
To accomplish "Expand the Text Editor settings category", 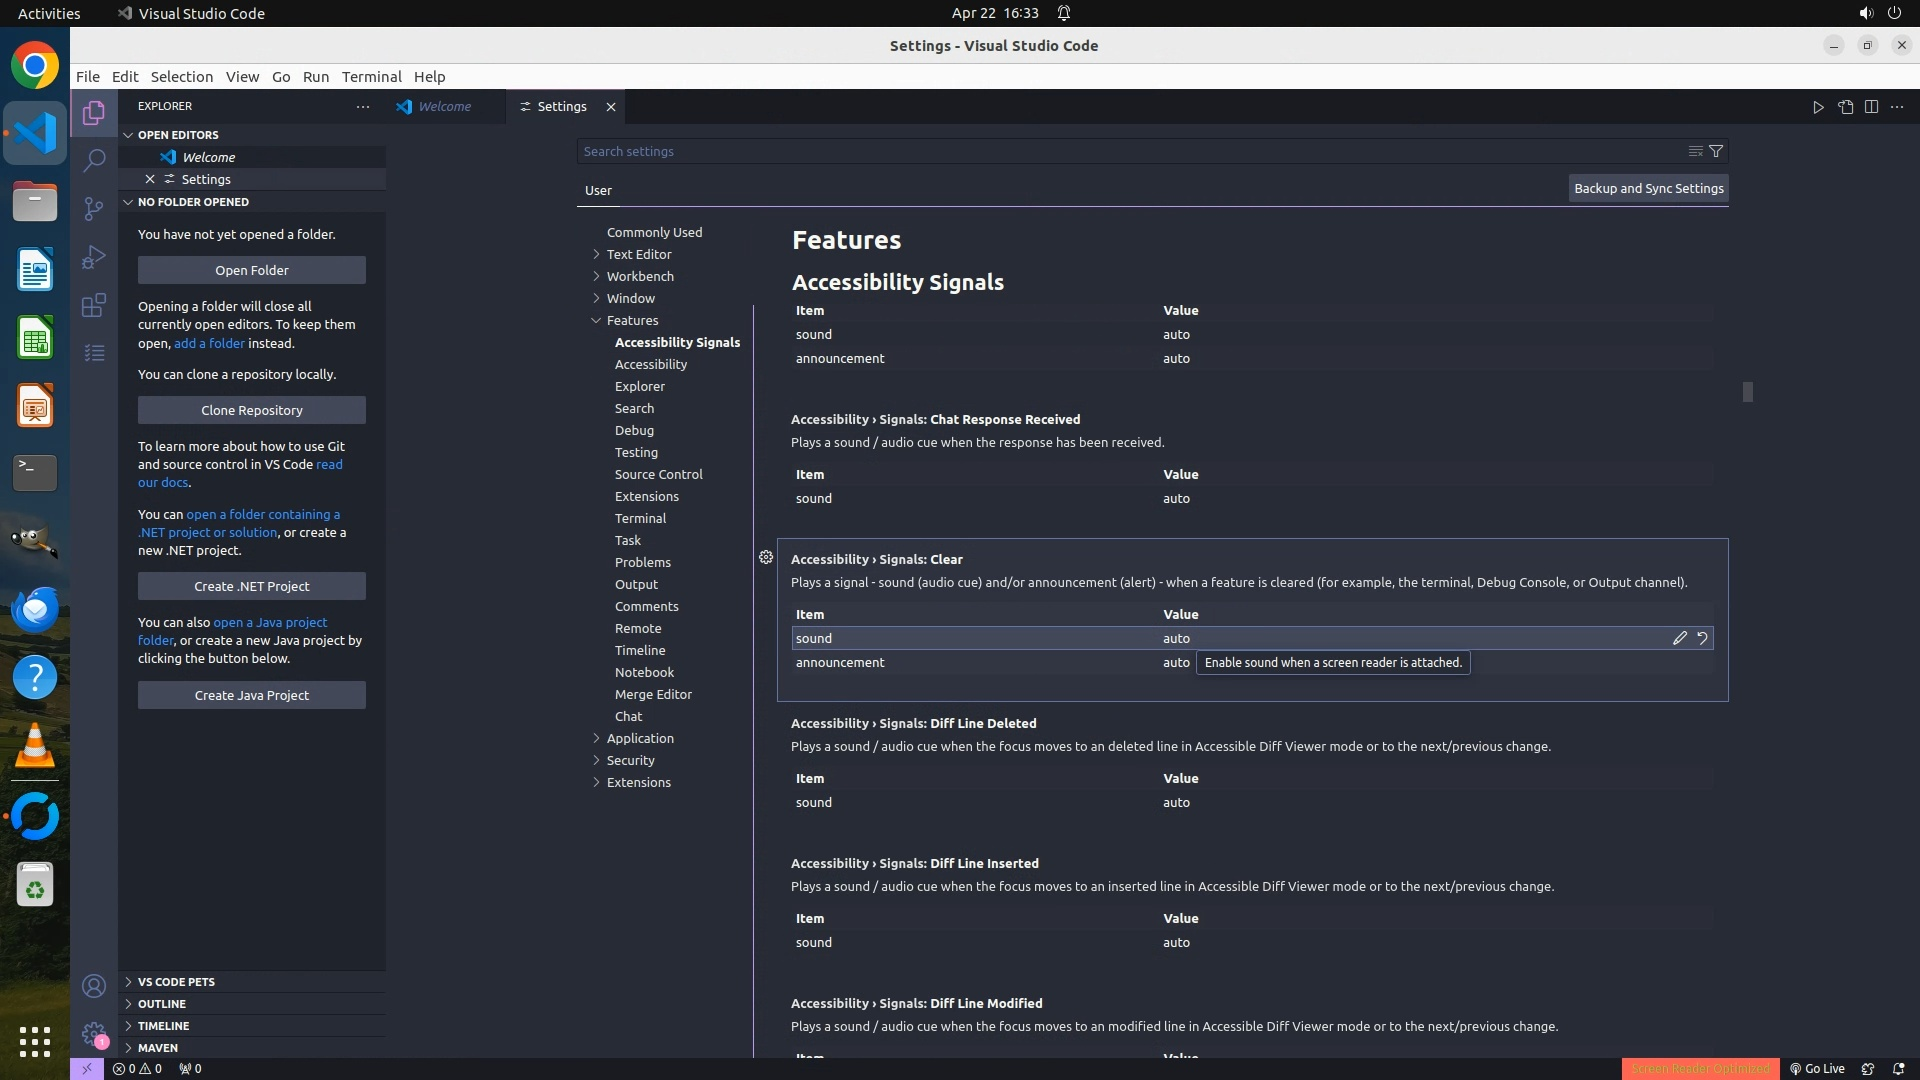I will (x=638, y=254).
